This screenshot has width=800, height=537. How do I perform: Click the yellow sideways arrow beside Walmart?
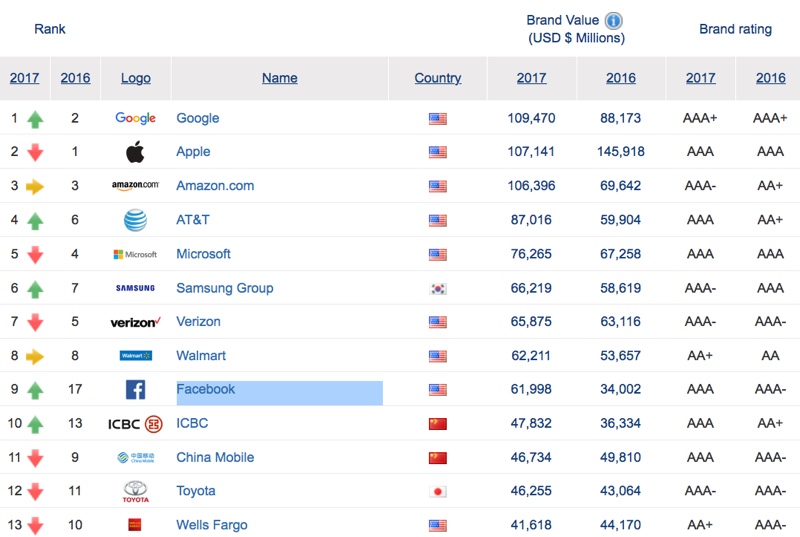35,356
